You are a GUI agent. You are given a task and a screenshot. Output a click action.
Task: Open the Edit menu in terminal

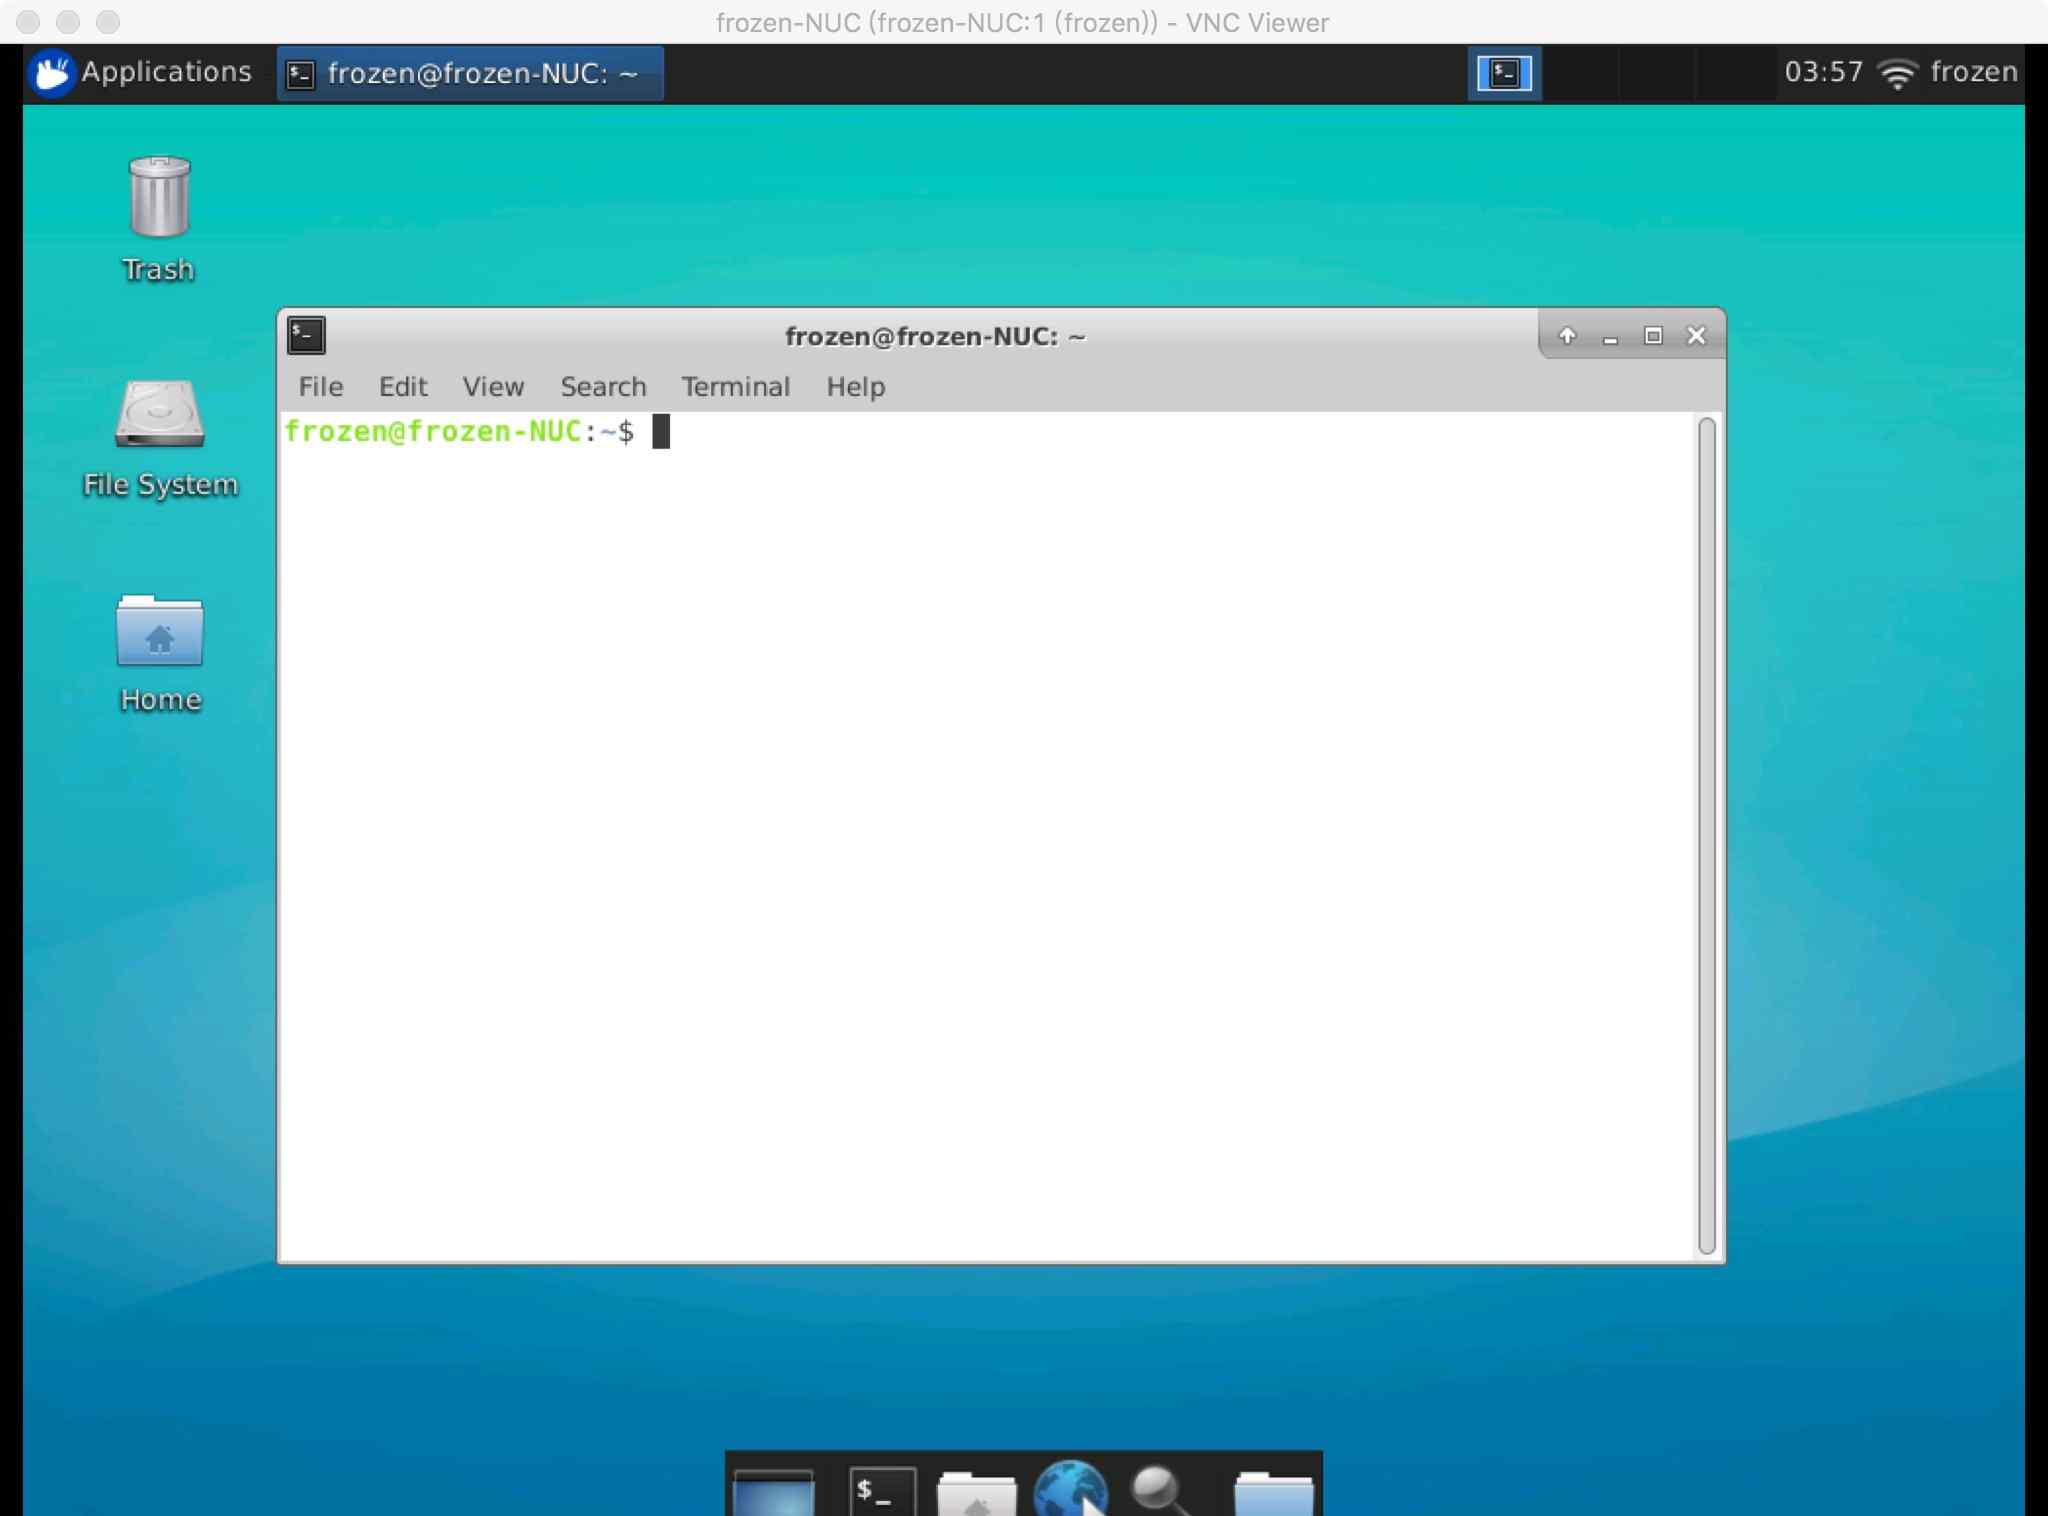402,387
